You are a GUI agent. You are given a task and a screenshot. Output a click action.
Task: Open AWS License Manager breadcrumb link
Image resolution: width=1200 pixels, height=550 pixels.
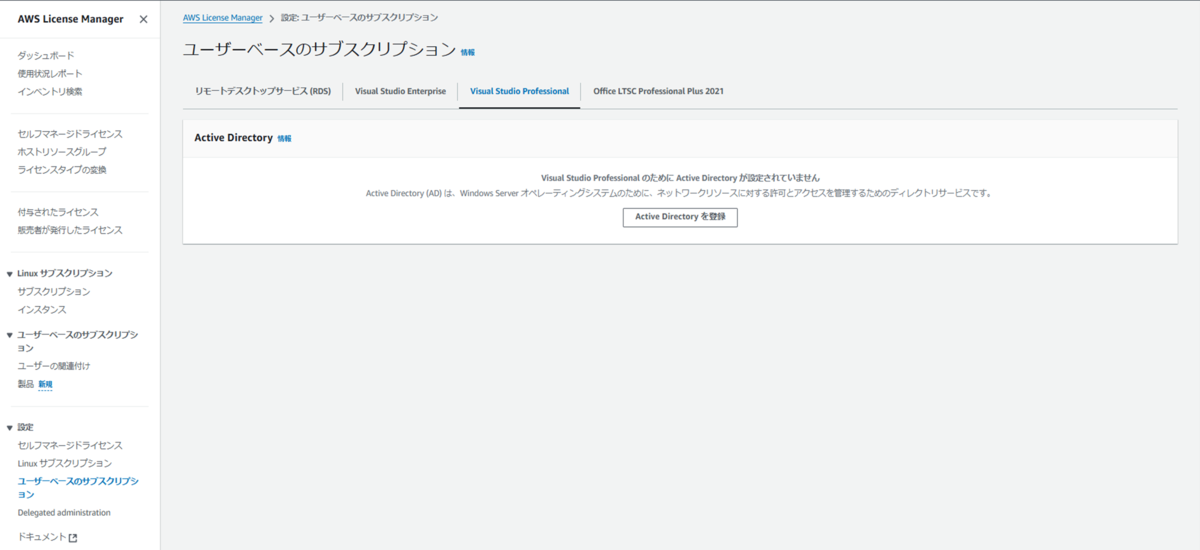(223, 18)
